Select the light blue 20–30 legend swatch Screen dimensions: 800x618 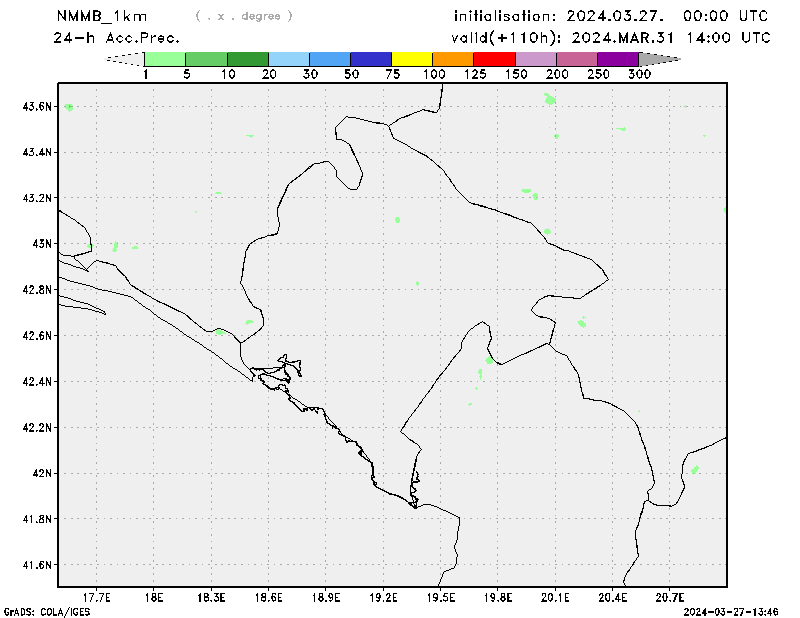(289, 59)
